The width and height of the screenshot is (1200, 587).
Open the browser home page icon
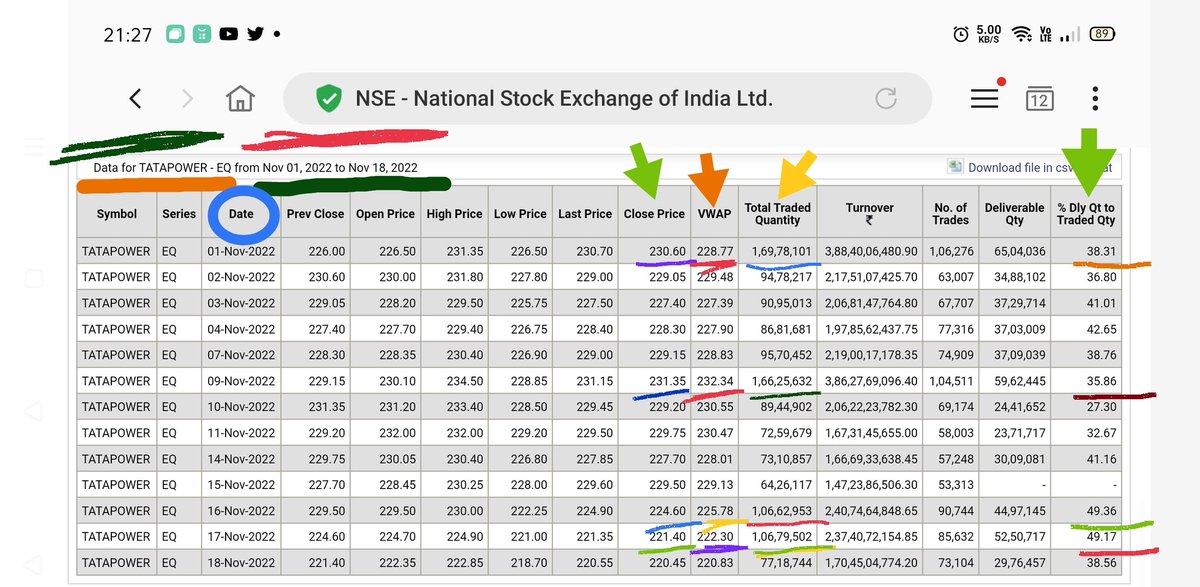click(240, 98)
